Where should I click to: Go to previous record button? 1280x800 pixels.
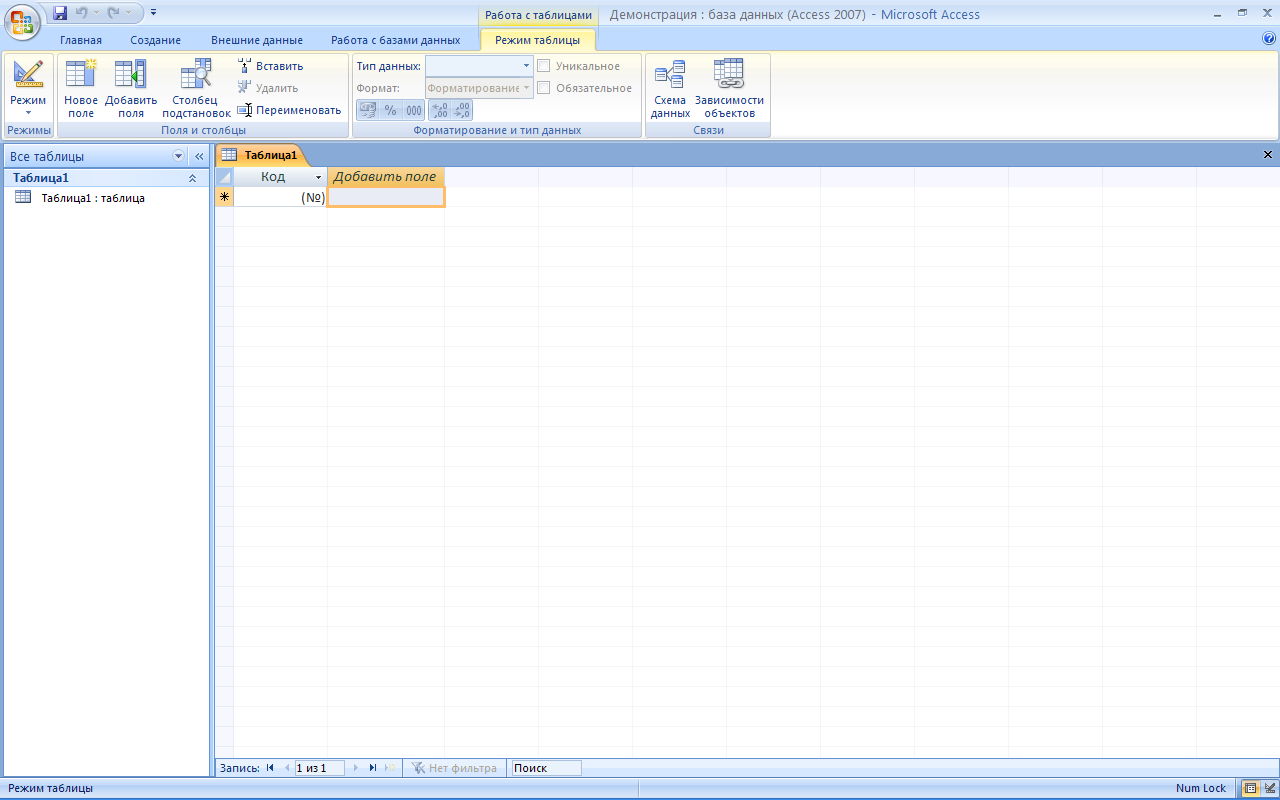tap(287, 768)
